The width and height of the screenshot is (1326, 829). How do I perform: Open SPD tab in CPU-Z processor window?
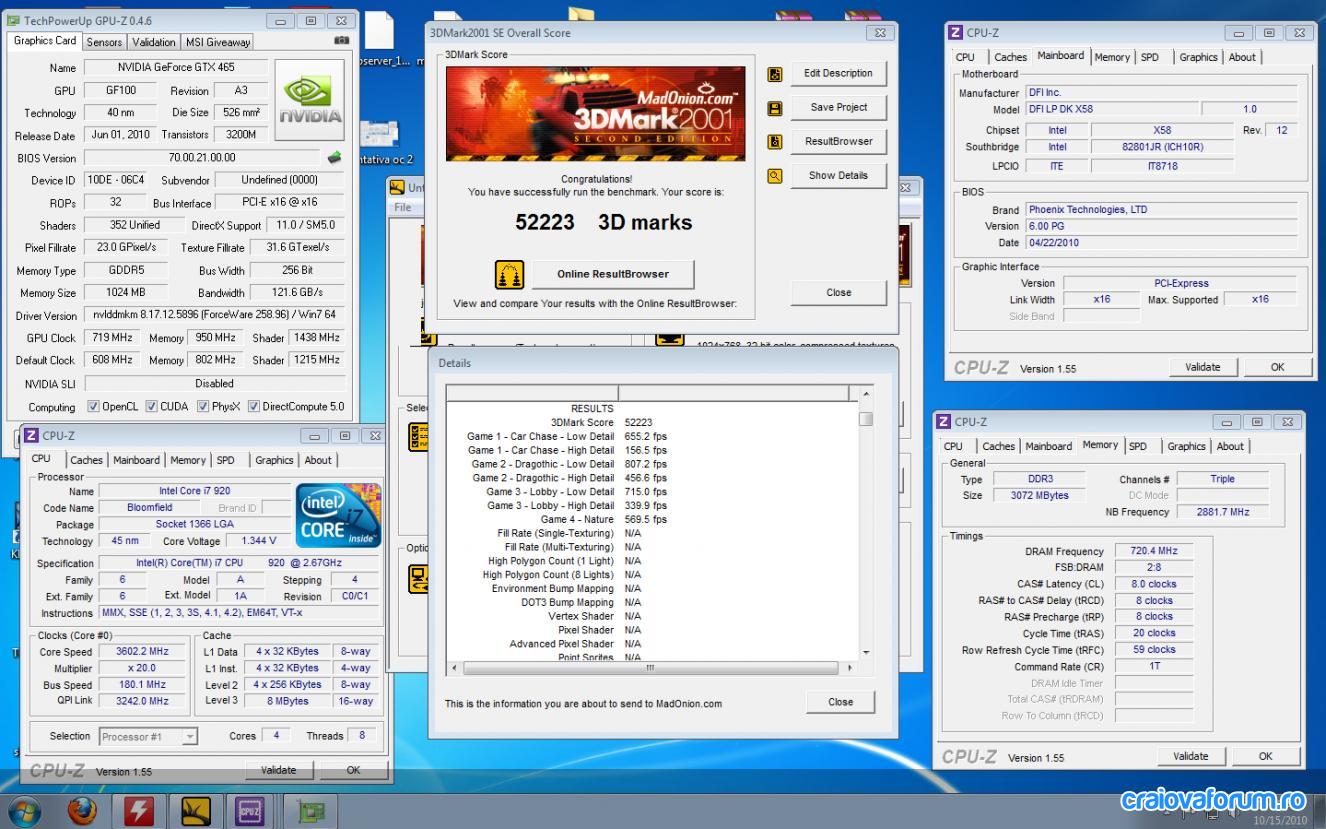(x=226, y=460)
